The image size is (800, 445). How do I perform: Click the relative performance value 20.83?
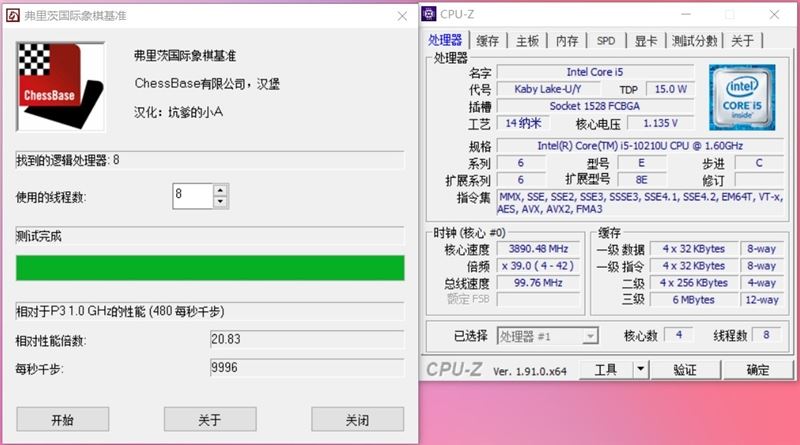click(307, 339)
